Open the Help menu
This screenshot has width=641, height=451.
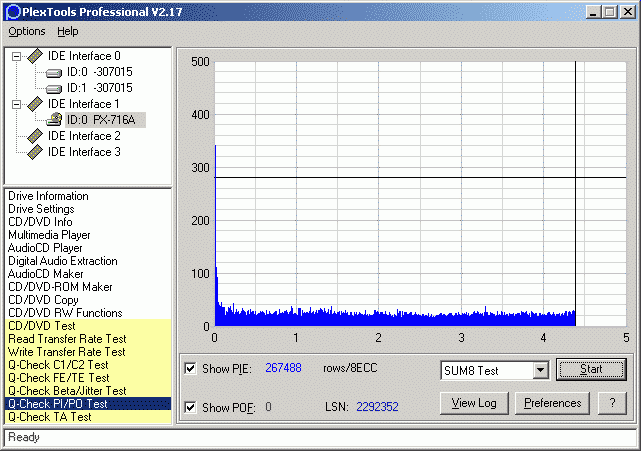tap(67, 31)
